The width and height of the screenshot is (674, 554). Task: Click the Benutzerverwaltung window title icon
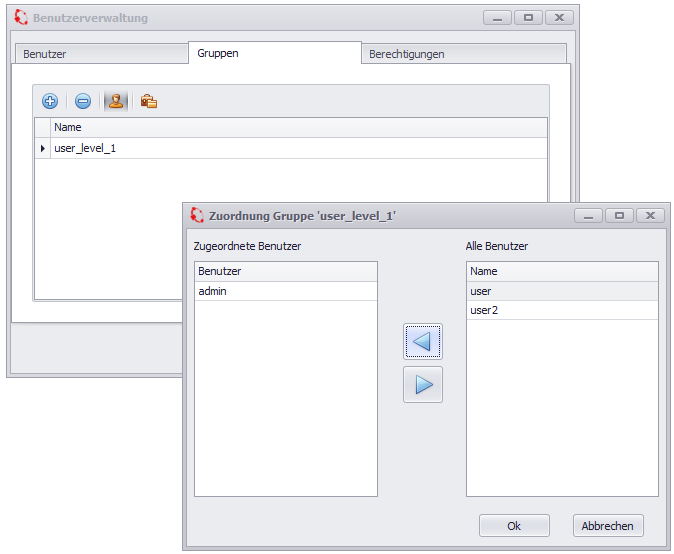pos(20,18)
